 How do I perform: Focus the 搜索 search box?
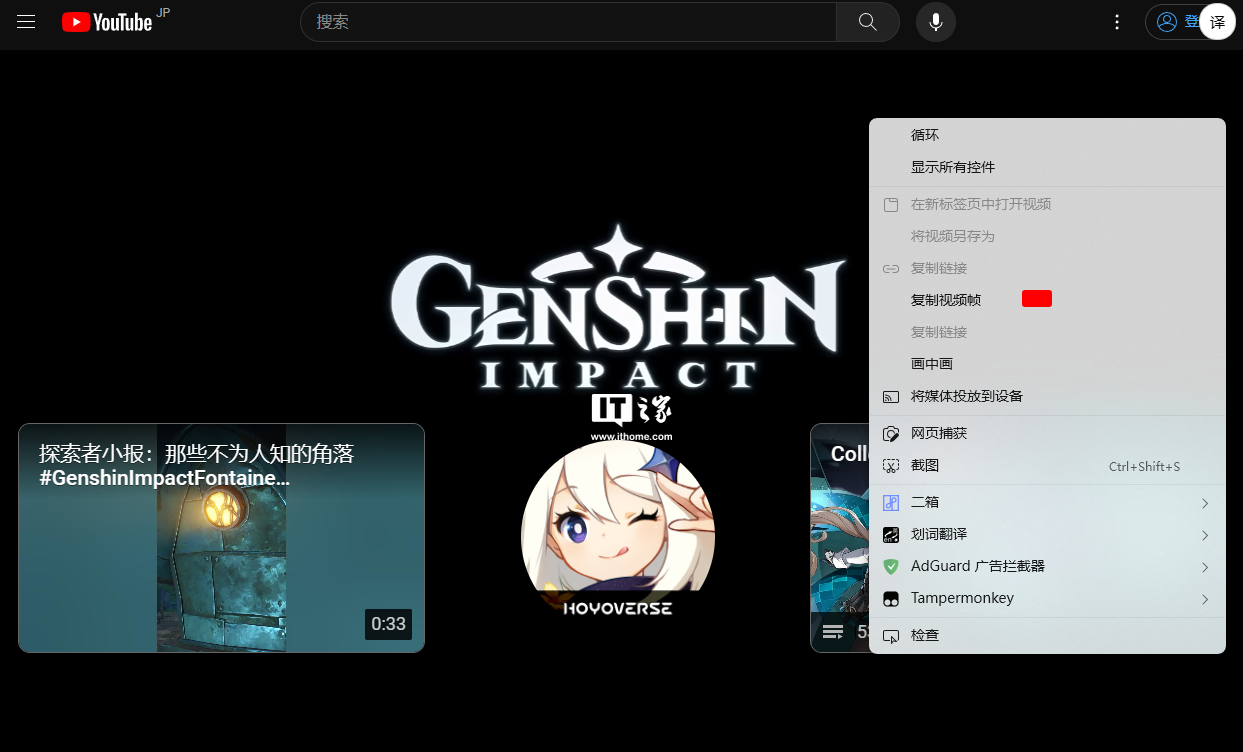click(568, 22)
